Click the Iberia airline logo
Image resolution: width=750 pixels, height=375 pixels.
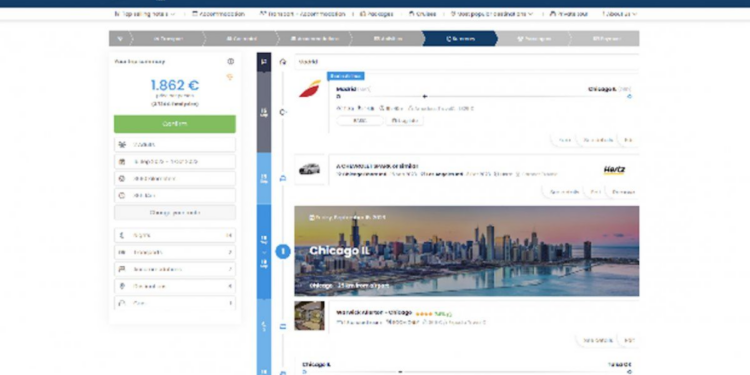coord(310,89)
